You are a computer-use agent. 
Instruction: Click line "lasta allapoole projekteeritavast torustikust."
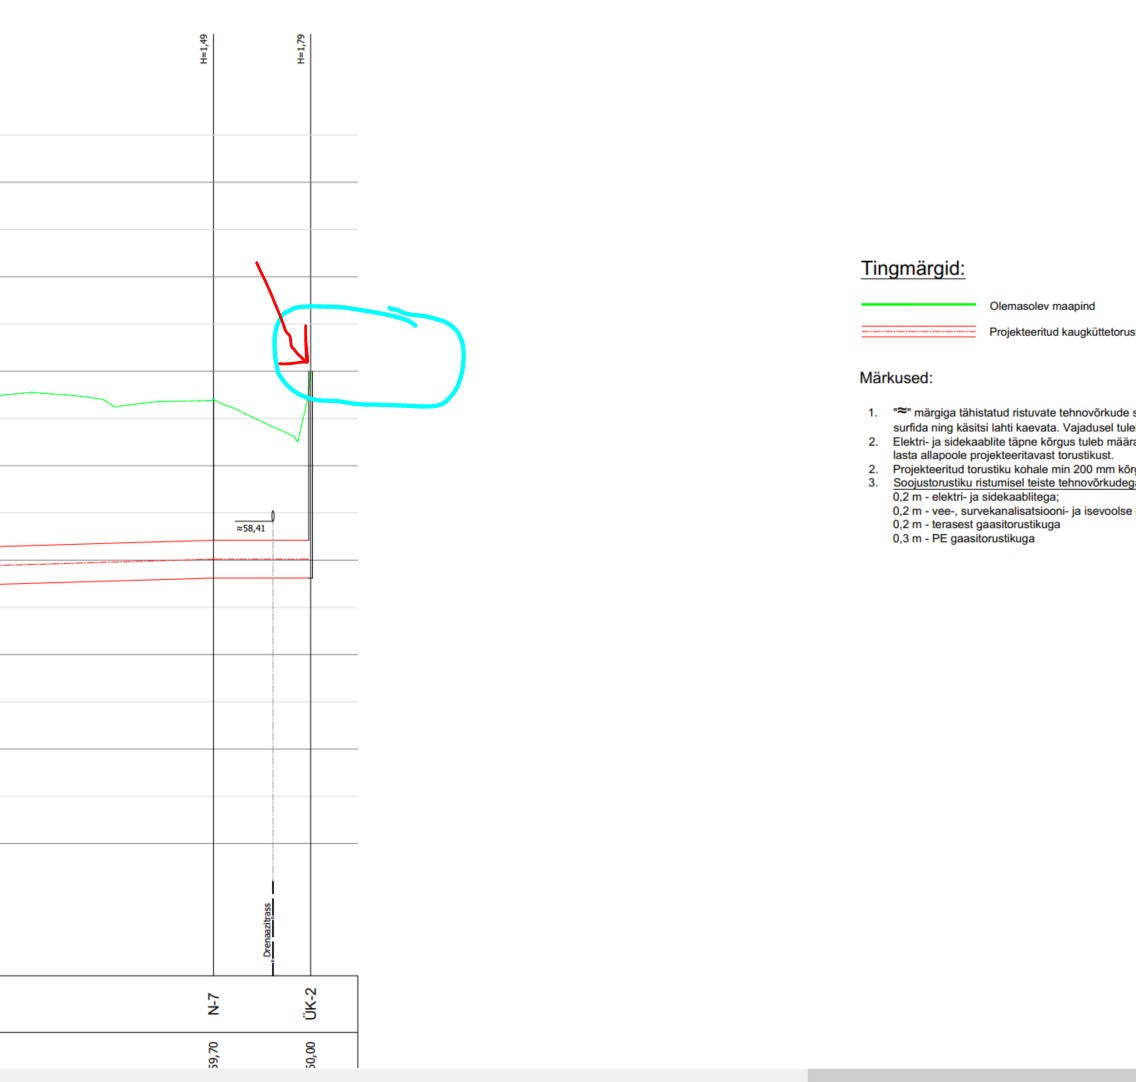pos(1003,455)
